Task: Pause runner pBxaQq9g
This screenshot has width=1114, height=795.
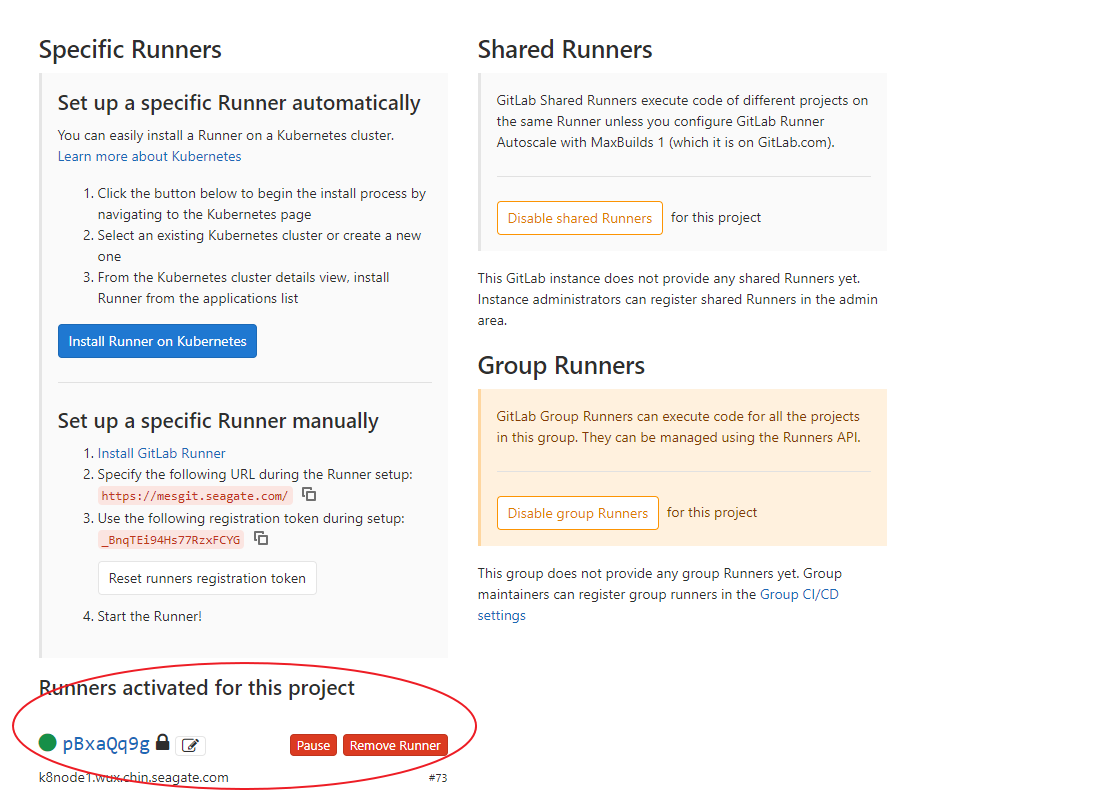Action: pos(313,744)
